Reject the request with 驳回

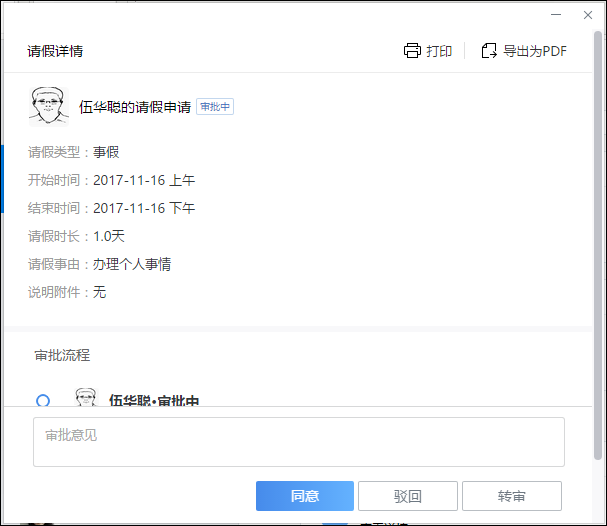pos(407,496)
